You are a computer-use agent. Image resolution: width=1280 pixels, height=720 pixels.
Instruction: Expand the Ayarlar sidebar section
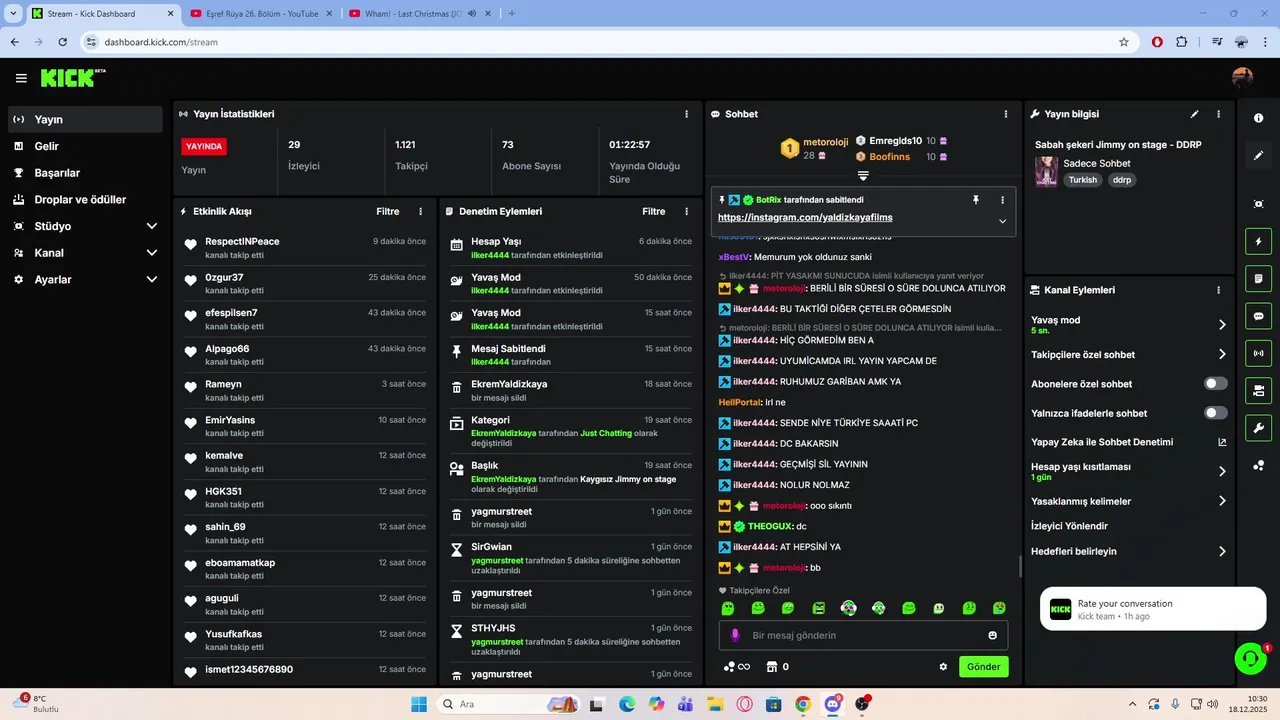[x=152, y=280]
